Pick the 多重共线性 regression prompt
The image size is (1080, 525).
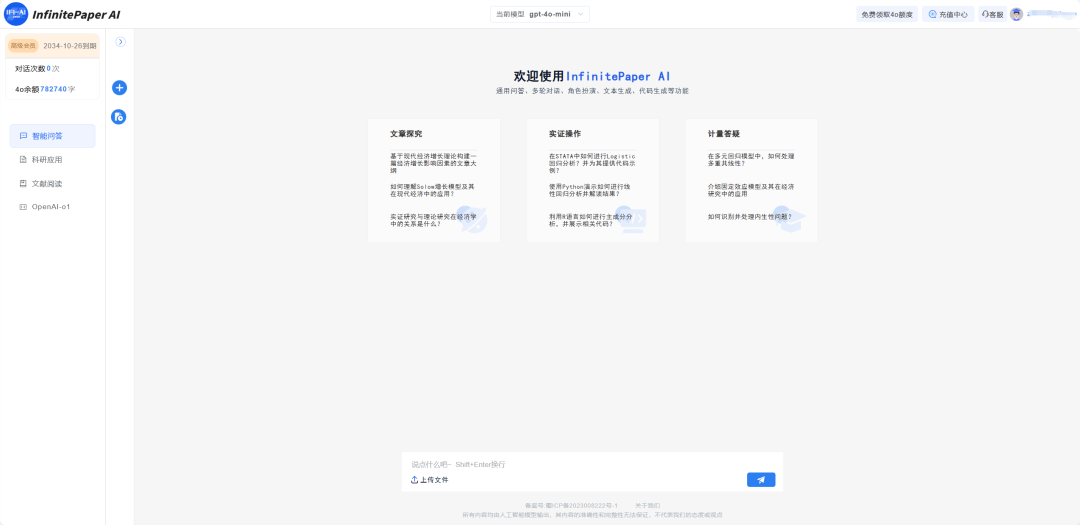tap(751, 160)
